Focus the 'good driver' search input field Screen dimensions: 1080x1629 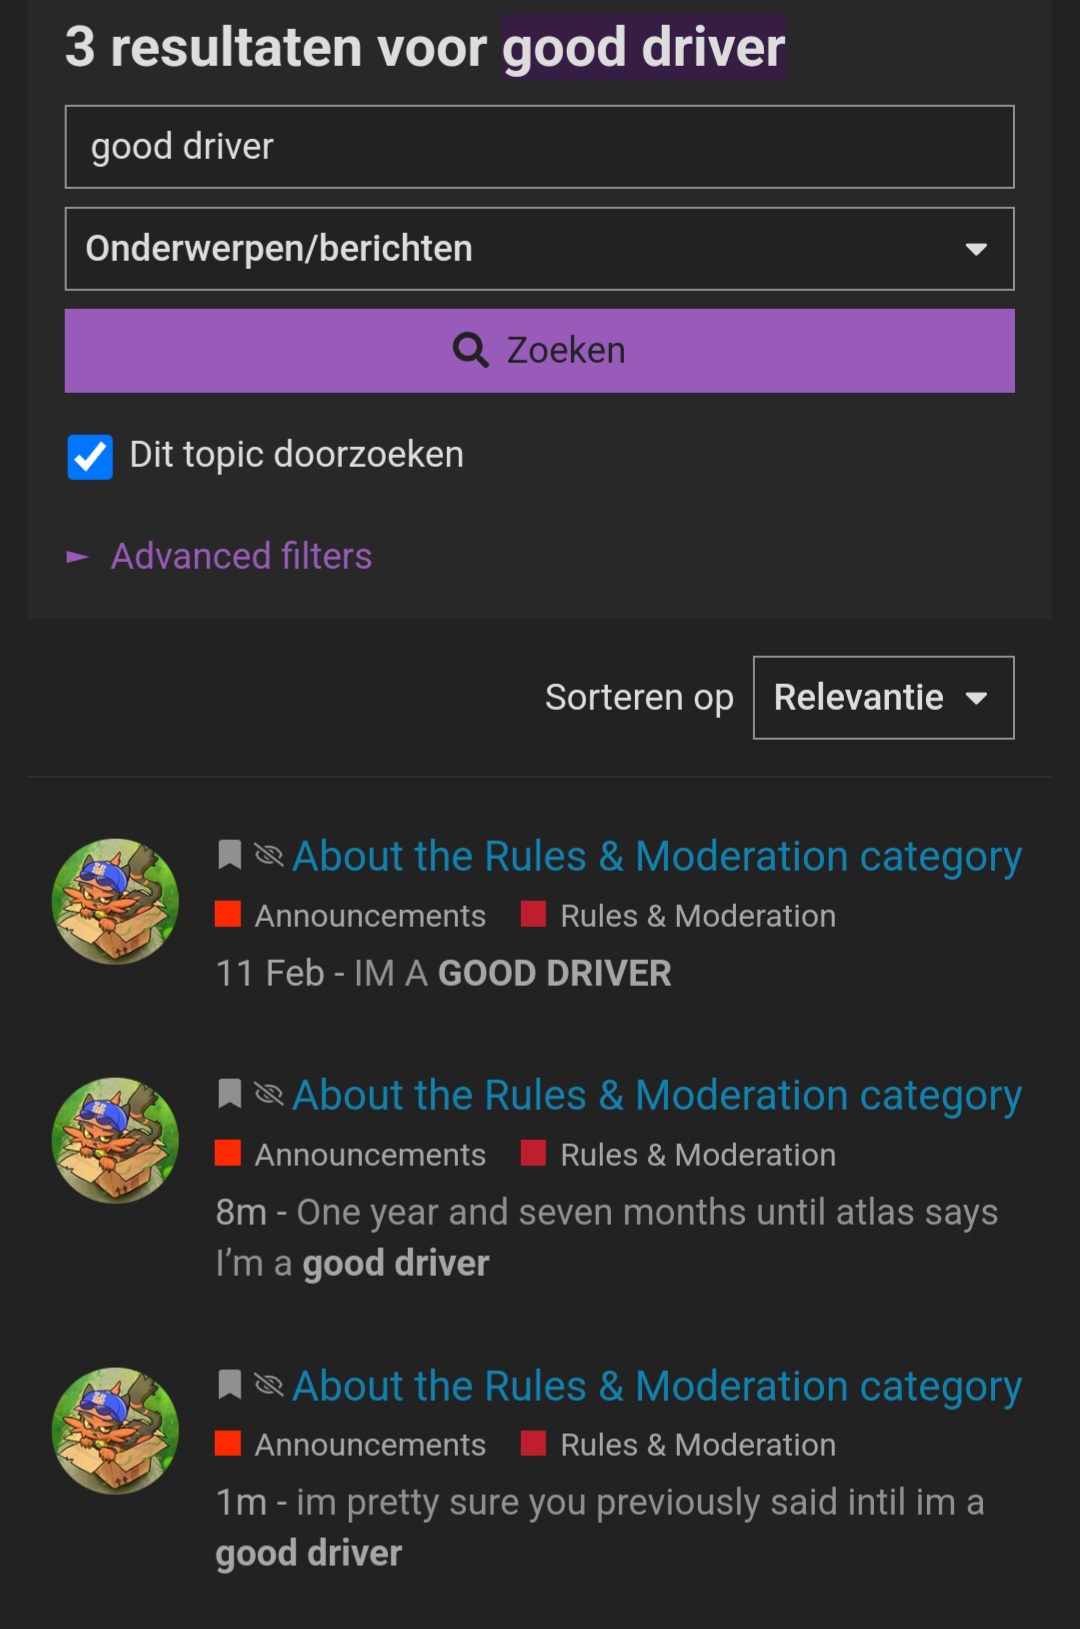pyautogui.click(x=540, y=147)
